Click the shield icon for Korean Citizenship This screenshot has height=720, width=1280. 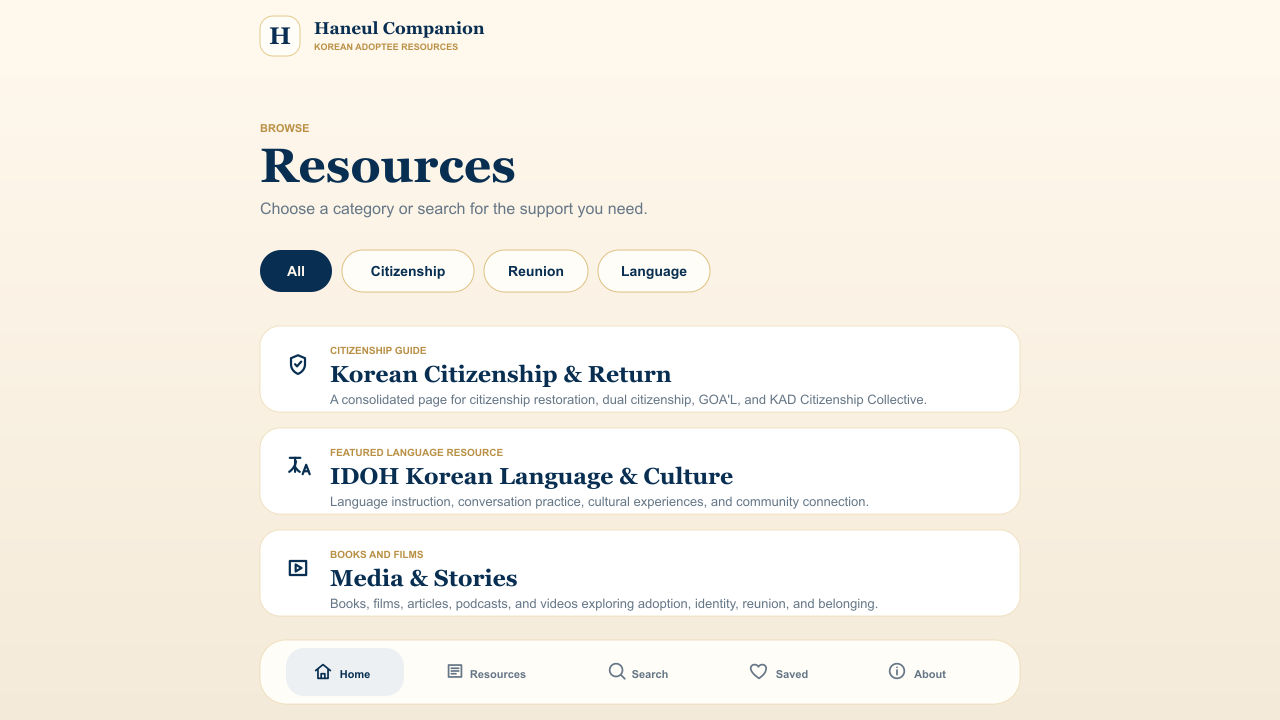pyautogui.click(x=298, y=364)
